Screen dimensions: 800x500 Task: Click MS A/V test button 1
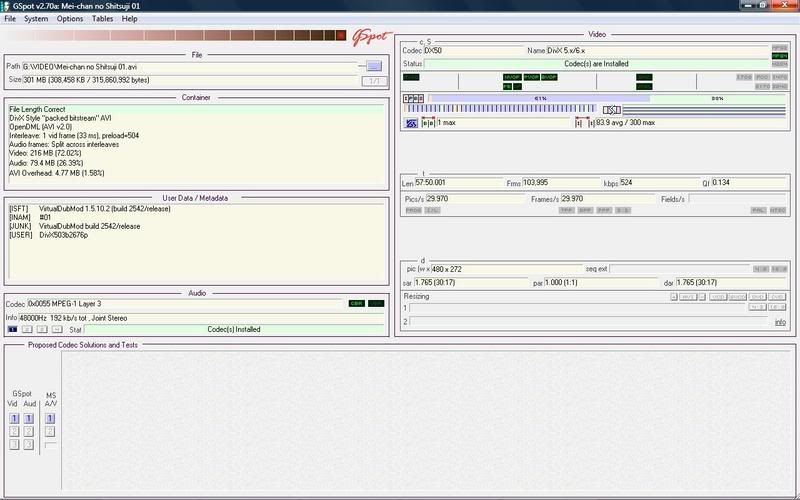(x=49, y=418)
